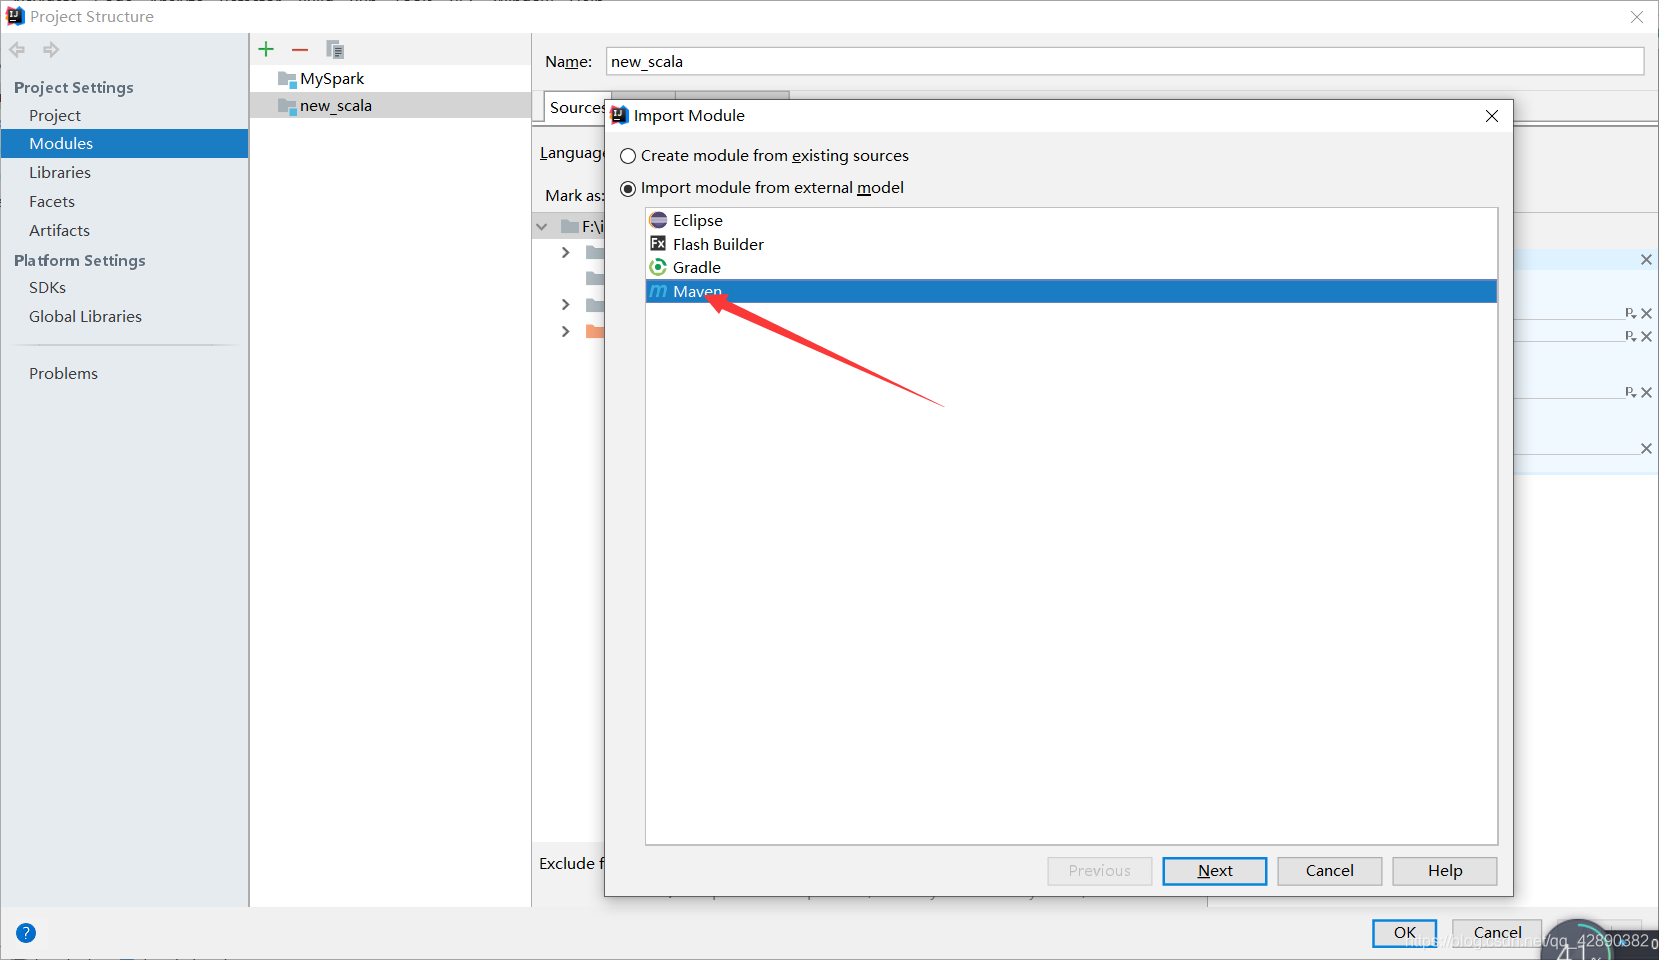The width and height of the screenshot is (1659, 960).
Task: Open Global Libraries settings
Action: pos(85,317)
